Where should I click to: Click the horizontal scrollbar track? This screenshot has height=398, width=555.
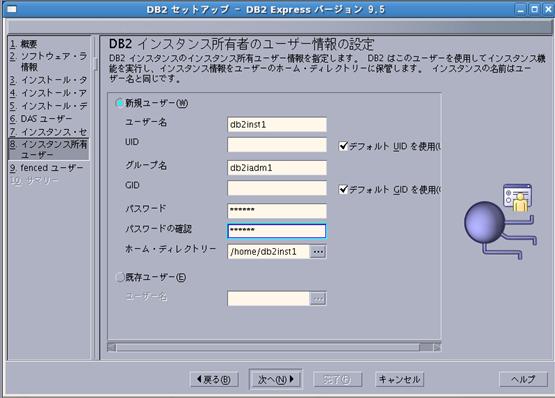coord(267,347)
